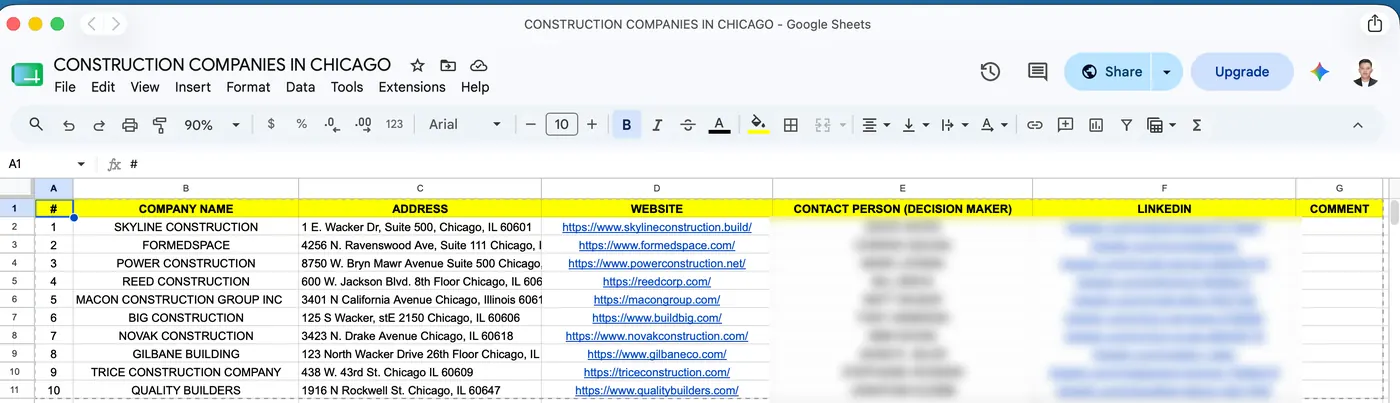Open the gilbaneco.com link
This screenshot has width=1400, height=403.
coord(657,354)
